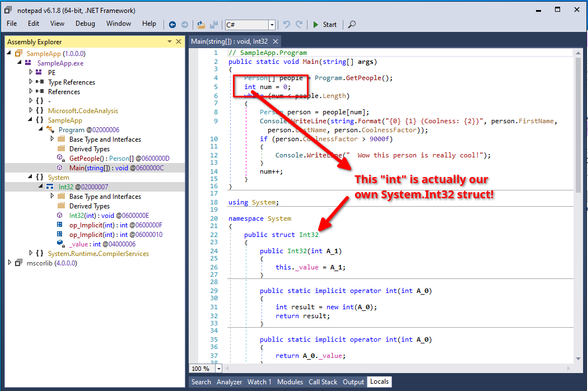Screen dimensions: 588x391
Task: Click the green Start debugging button
Action: click(x=325, y=25)
